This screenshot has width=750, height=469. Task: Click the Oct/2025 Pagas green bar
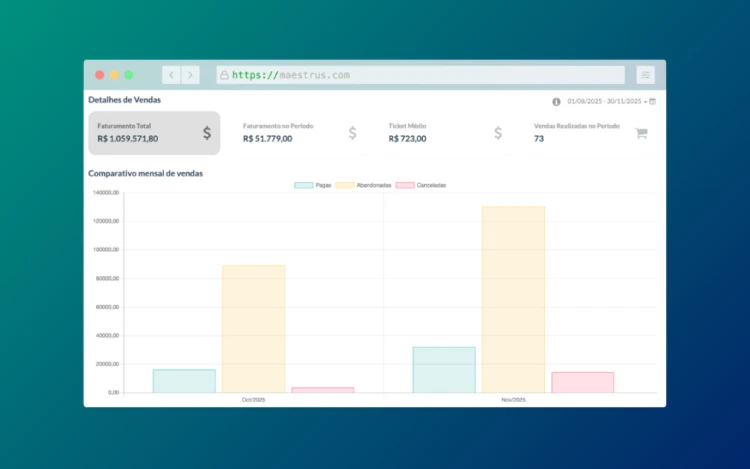coord(184,381)
